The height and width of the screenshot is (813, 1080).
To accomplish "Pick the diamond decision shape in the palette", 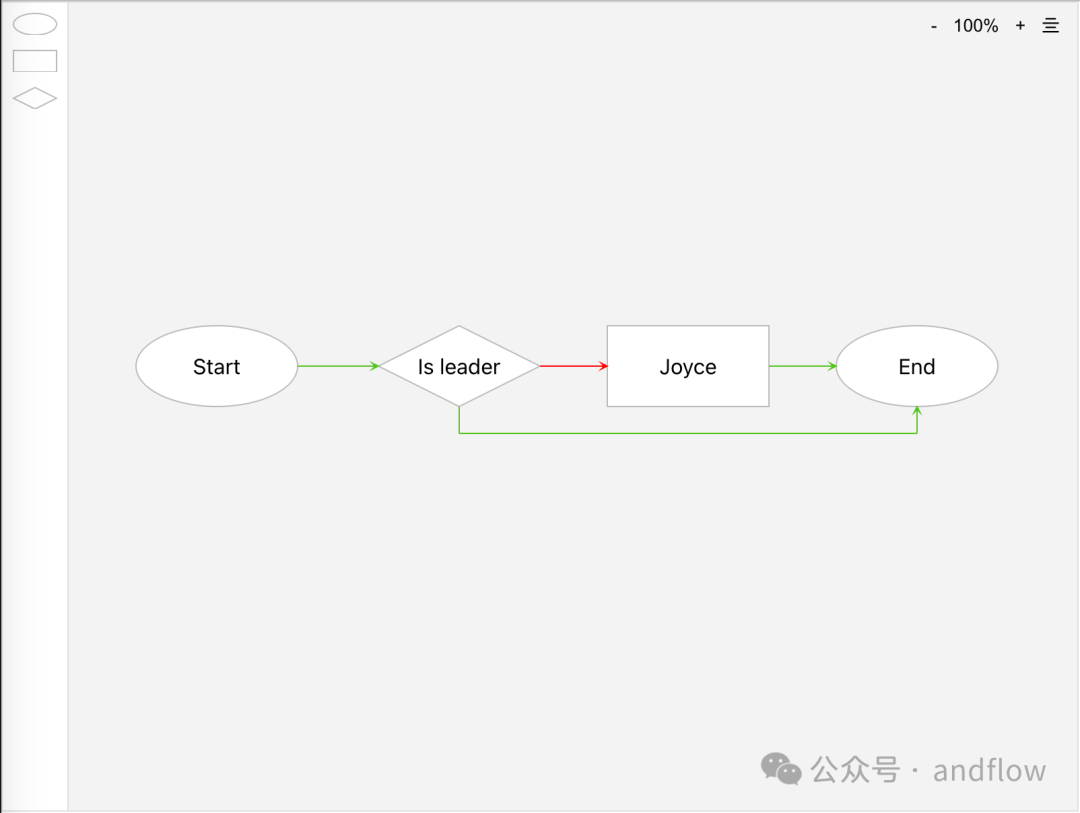I will coord(35,98).
